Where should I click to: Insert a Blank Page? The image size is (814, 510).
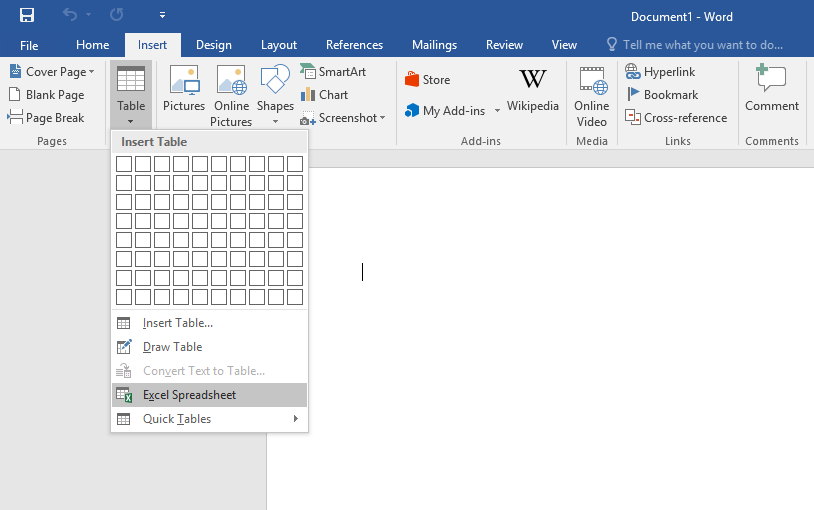[x=47, y=95]
